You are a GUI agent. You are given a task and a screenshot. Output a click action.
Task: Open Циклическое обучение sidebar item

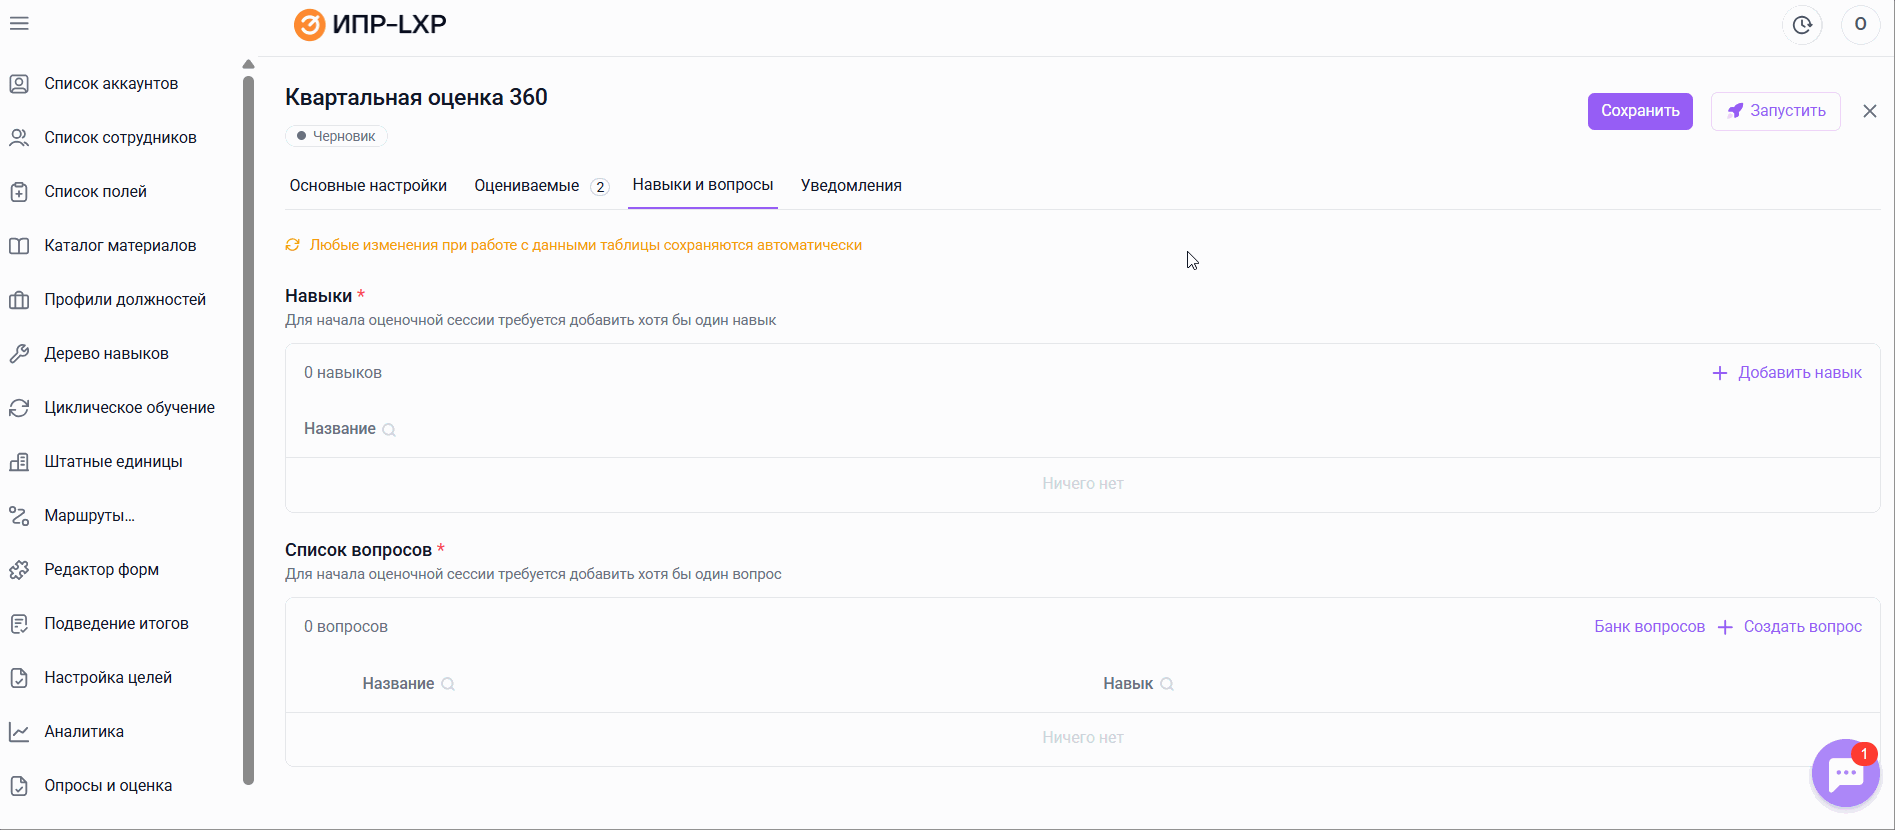tap(129, 407)
